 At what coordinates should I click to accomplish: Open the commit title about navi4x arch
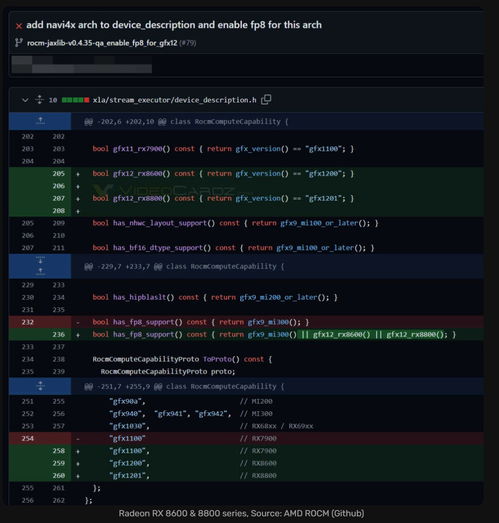(x=174, y=25)
